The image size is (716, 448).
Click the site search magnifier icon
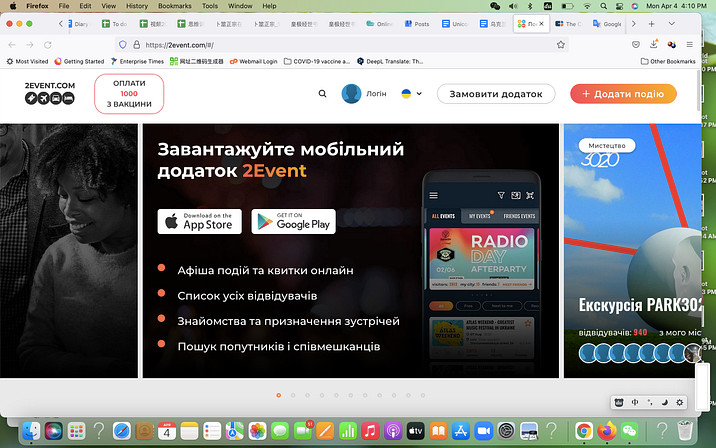[322, 94]
